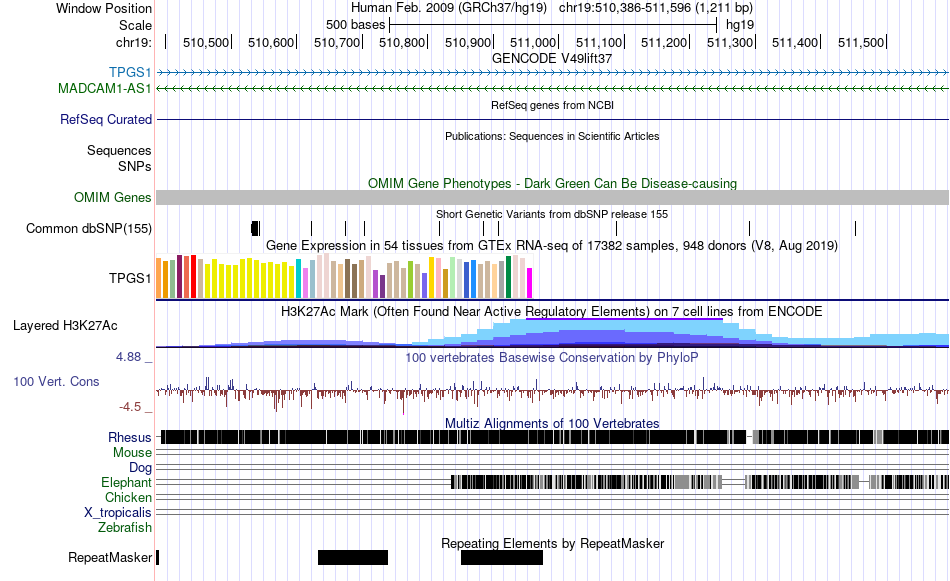Click the rightmost dbSNP variant tick

coord(855,228)
